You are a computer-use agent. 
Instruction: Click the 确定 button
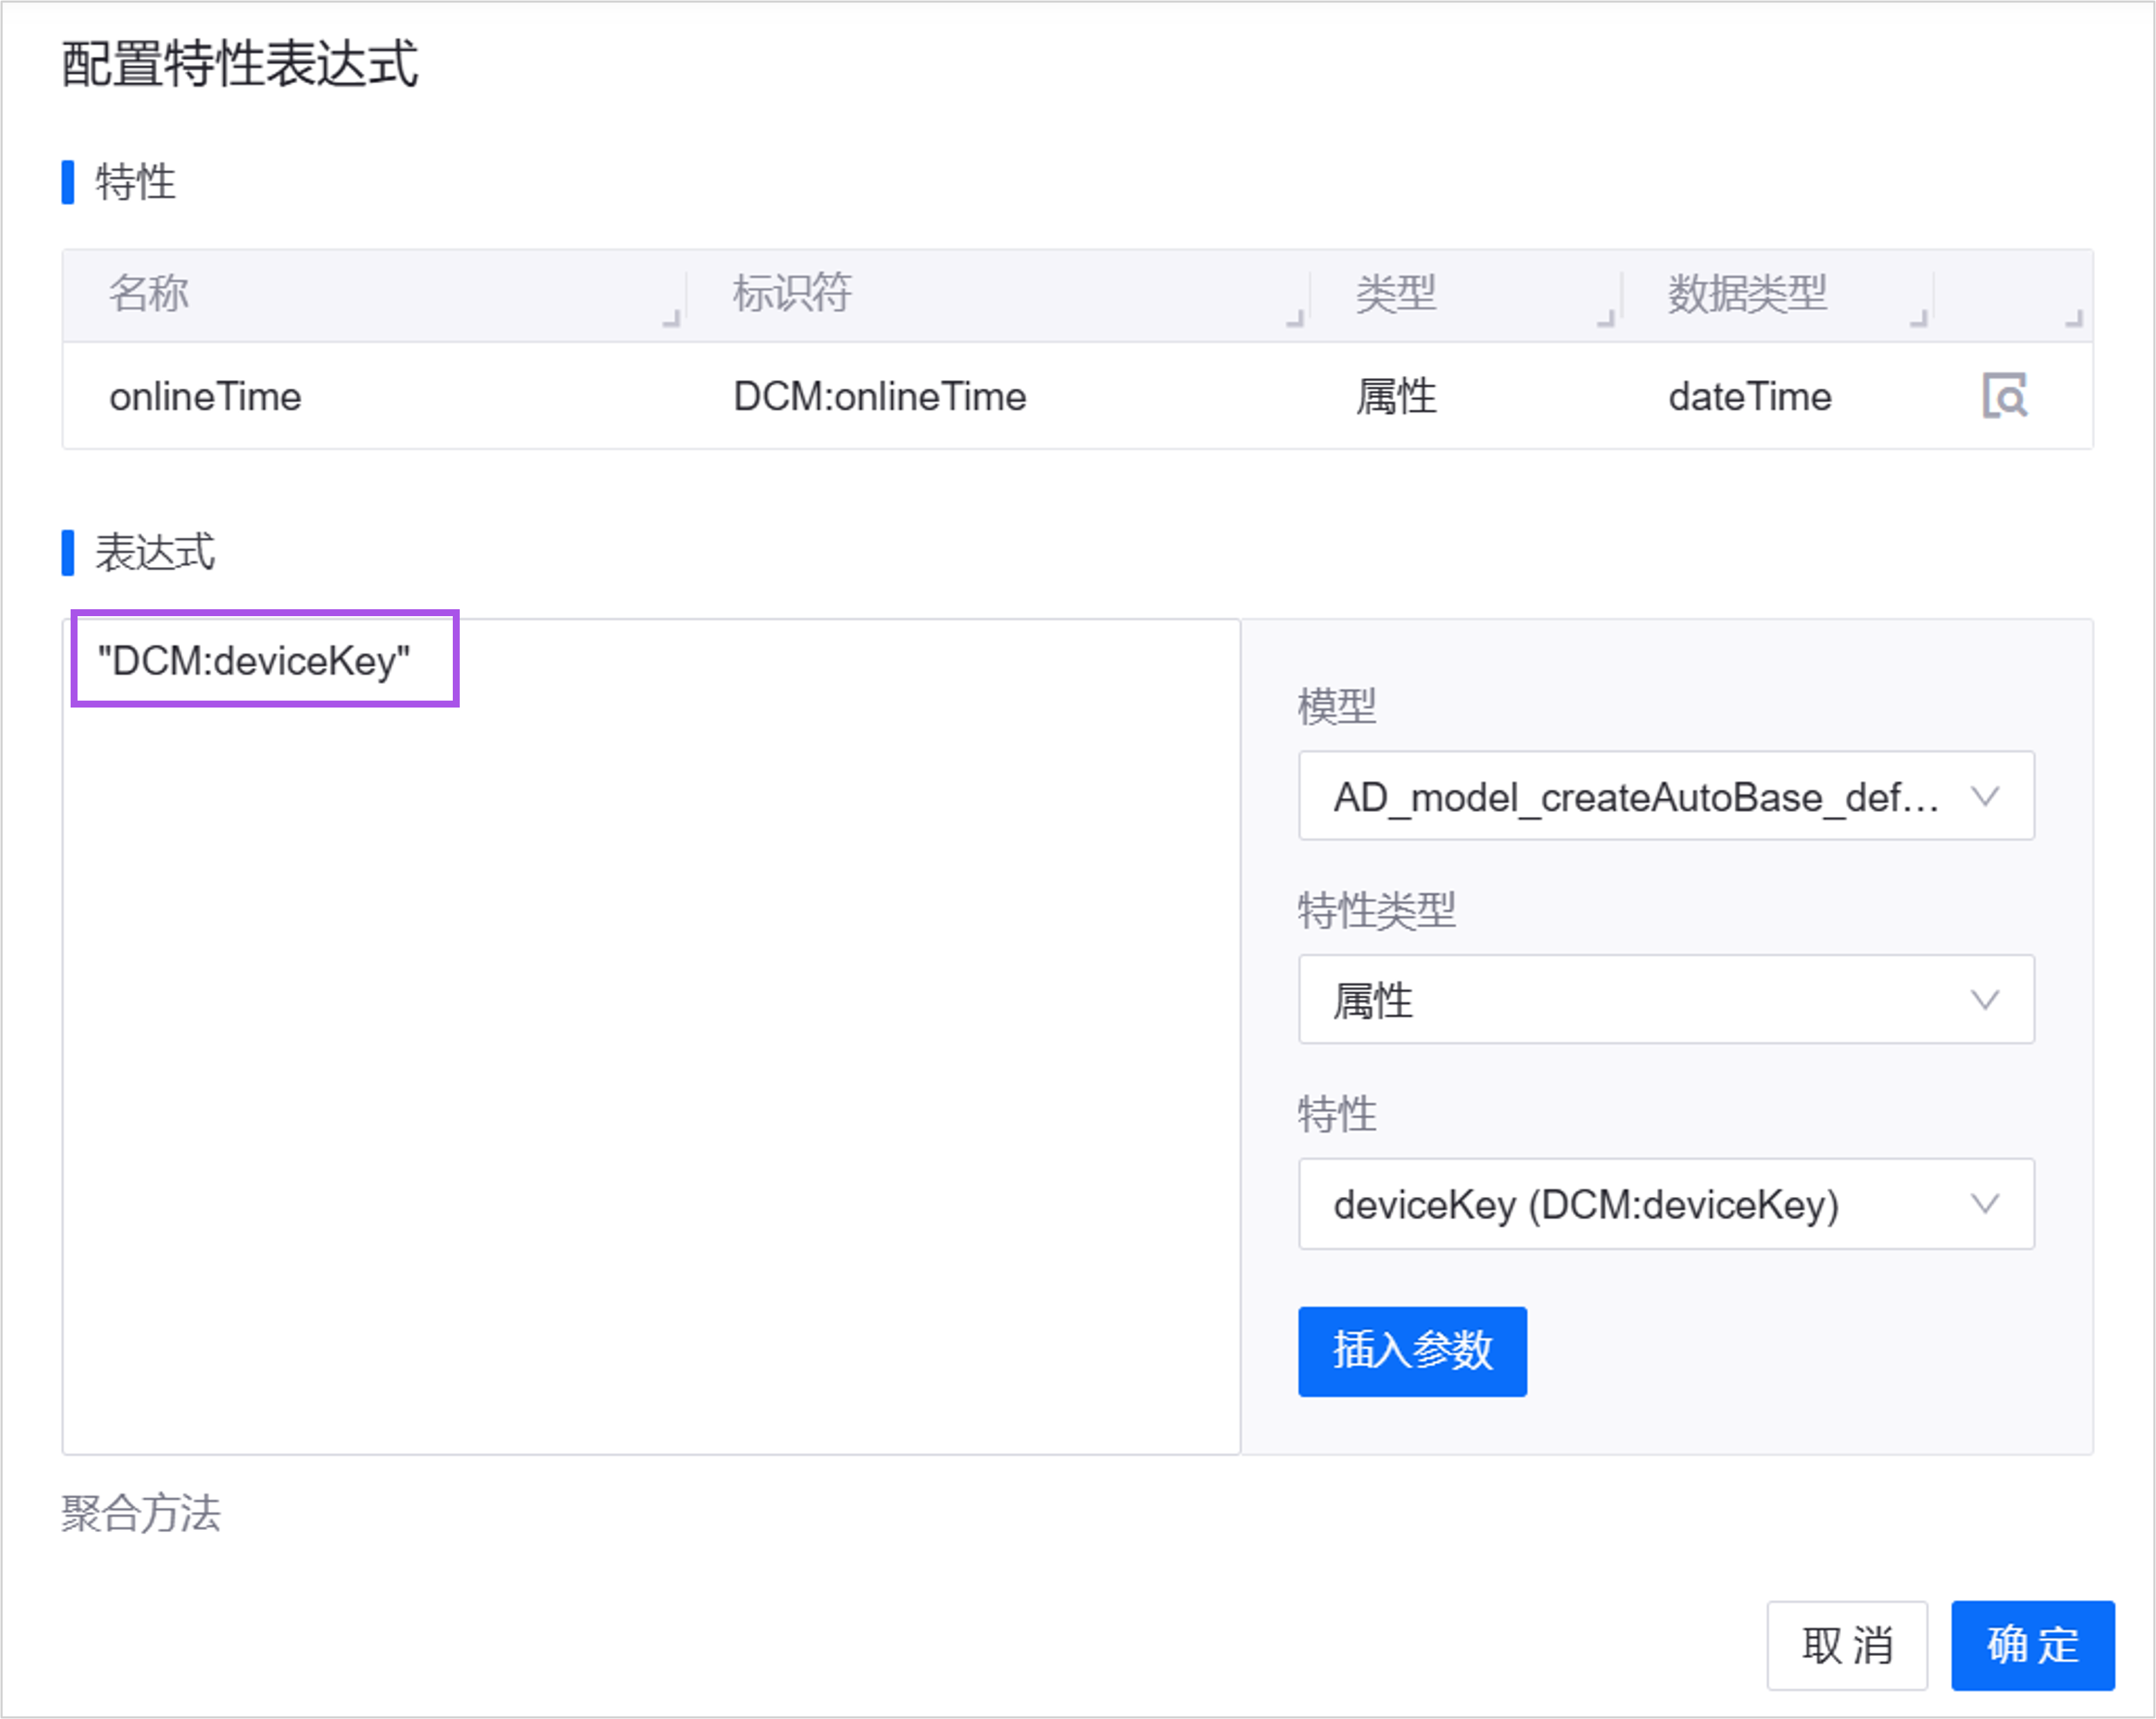click(2032, 1645)
